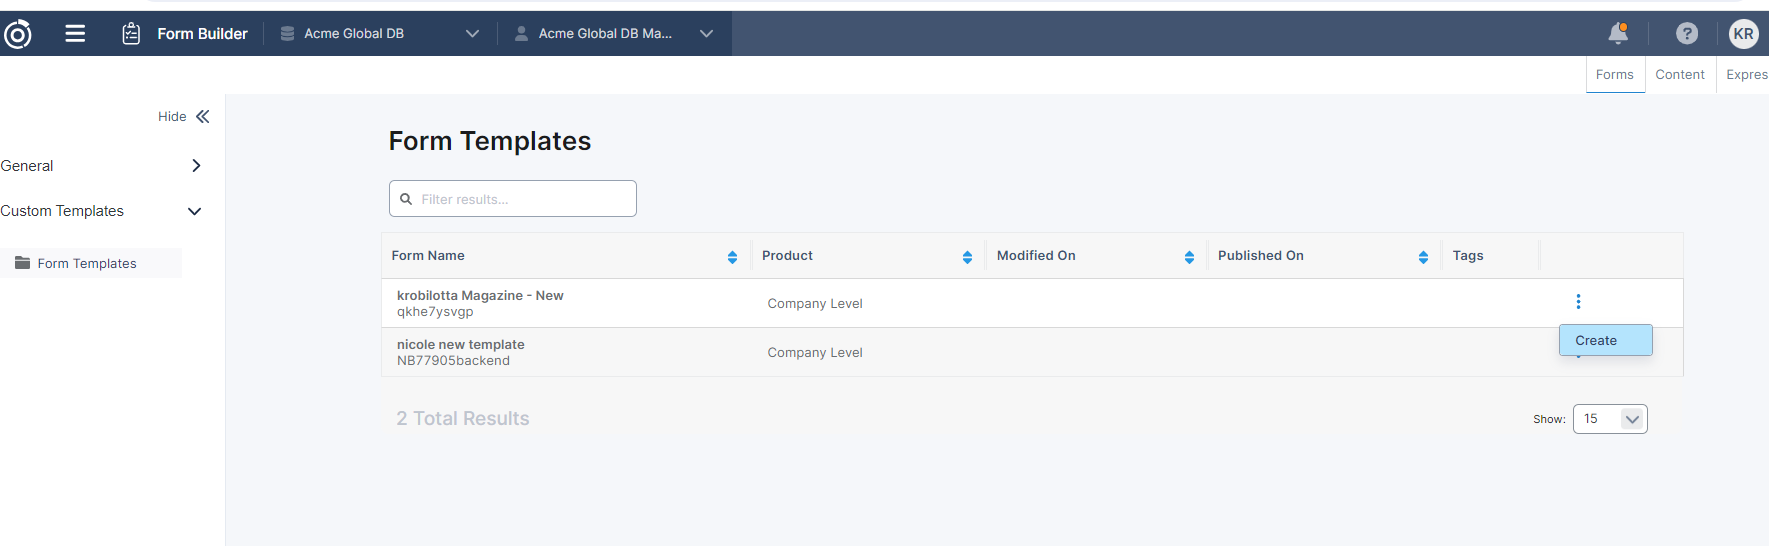Hide the left sidebar panel
1769x546 pixels.
184,117
